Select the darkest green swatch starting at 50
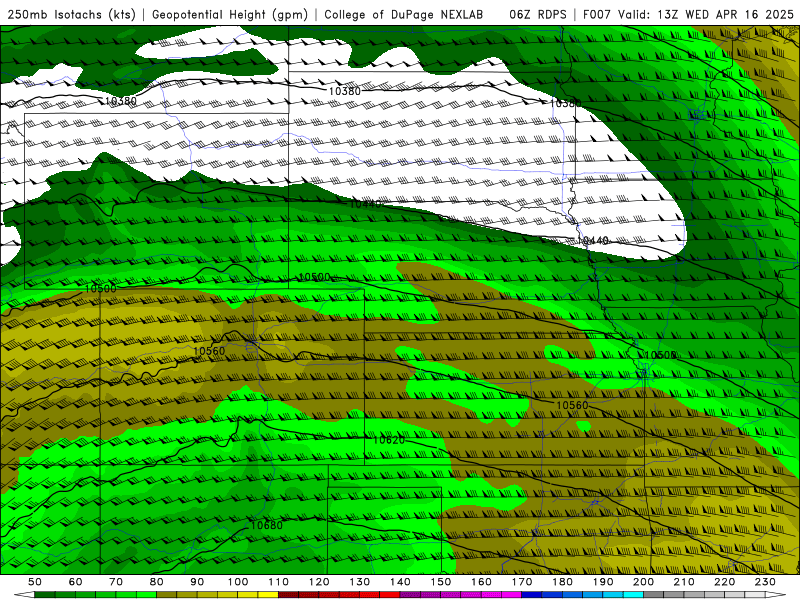Screen dimensions: 800x600 pos(44,594)
